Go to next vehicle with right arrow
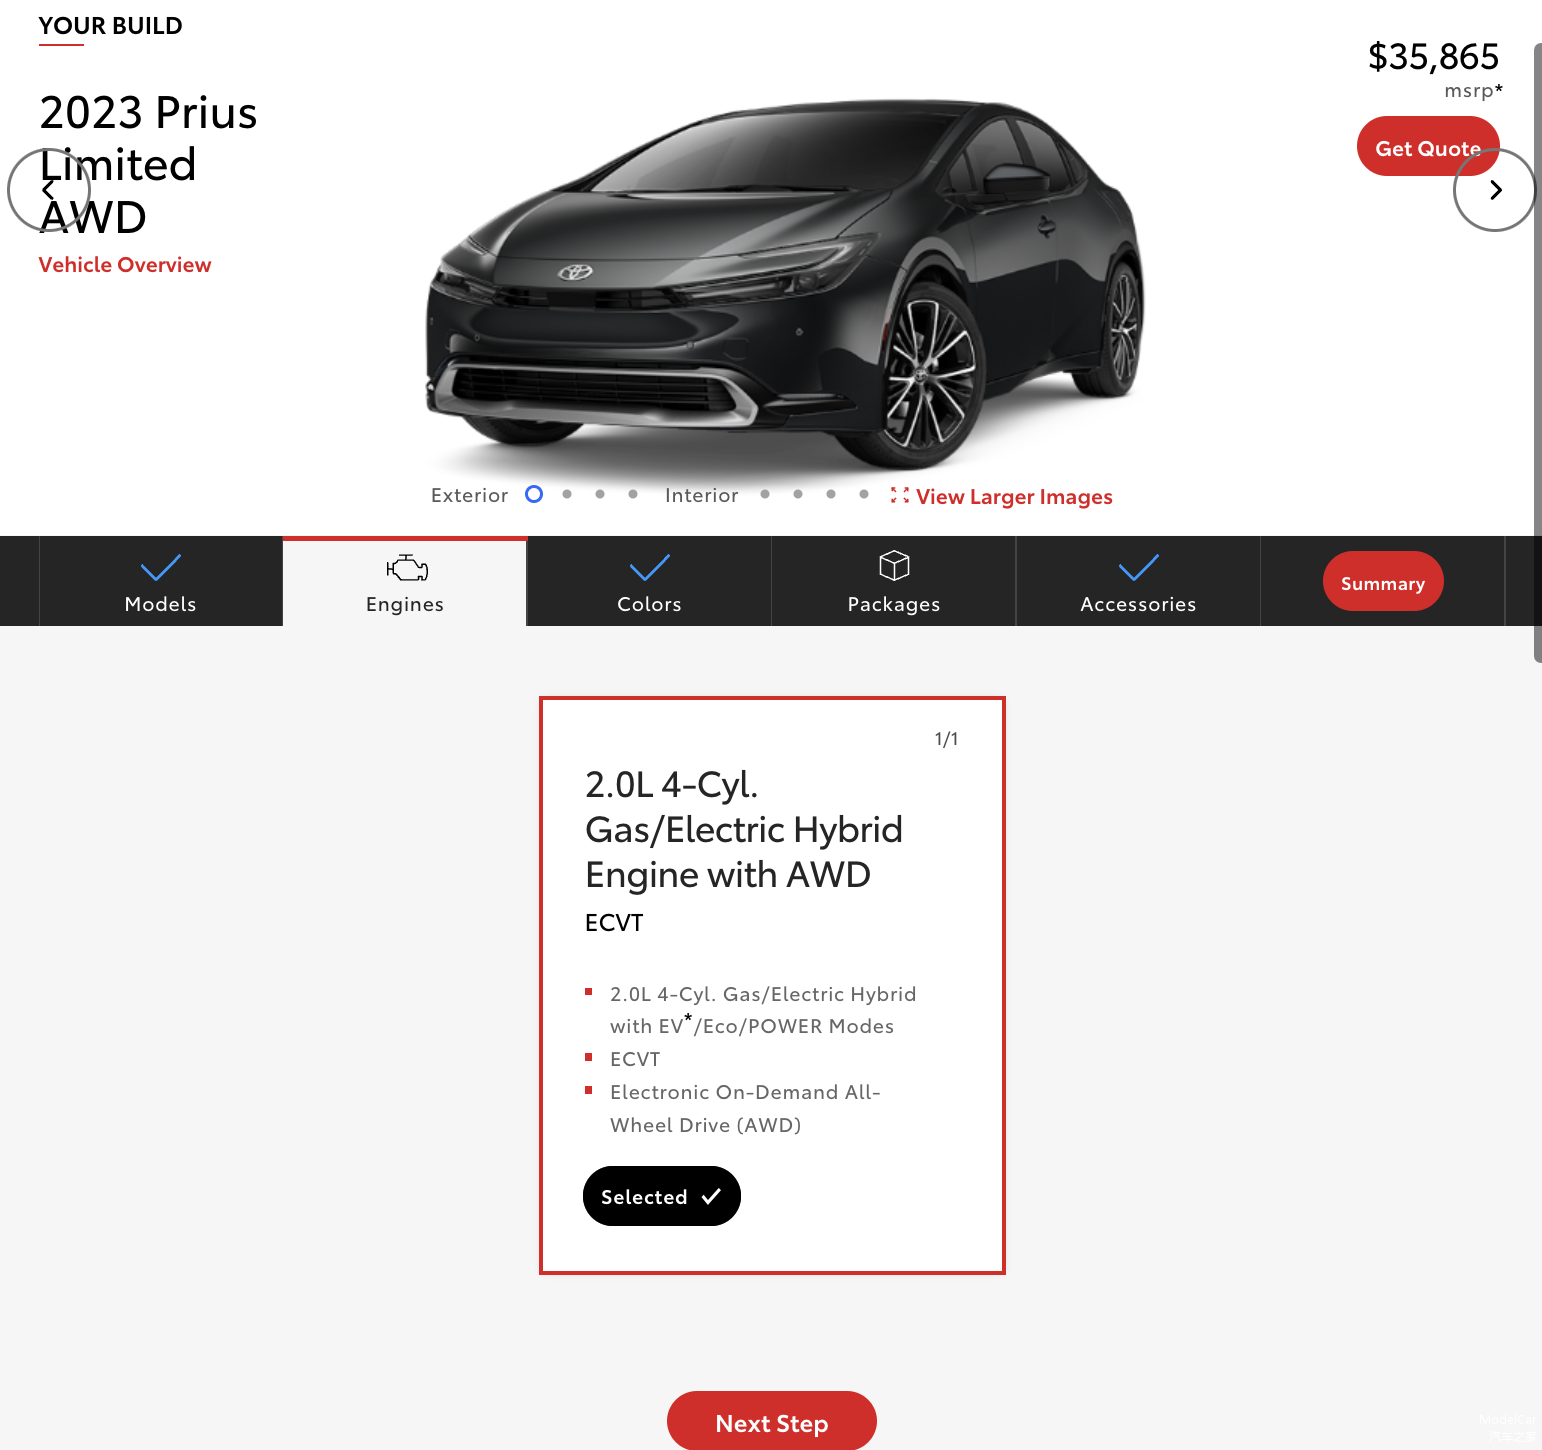1542x1450 pixels. click(x=1495, y=190)
